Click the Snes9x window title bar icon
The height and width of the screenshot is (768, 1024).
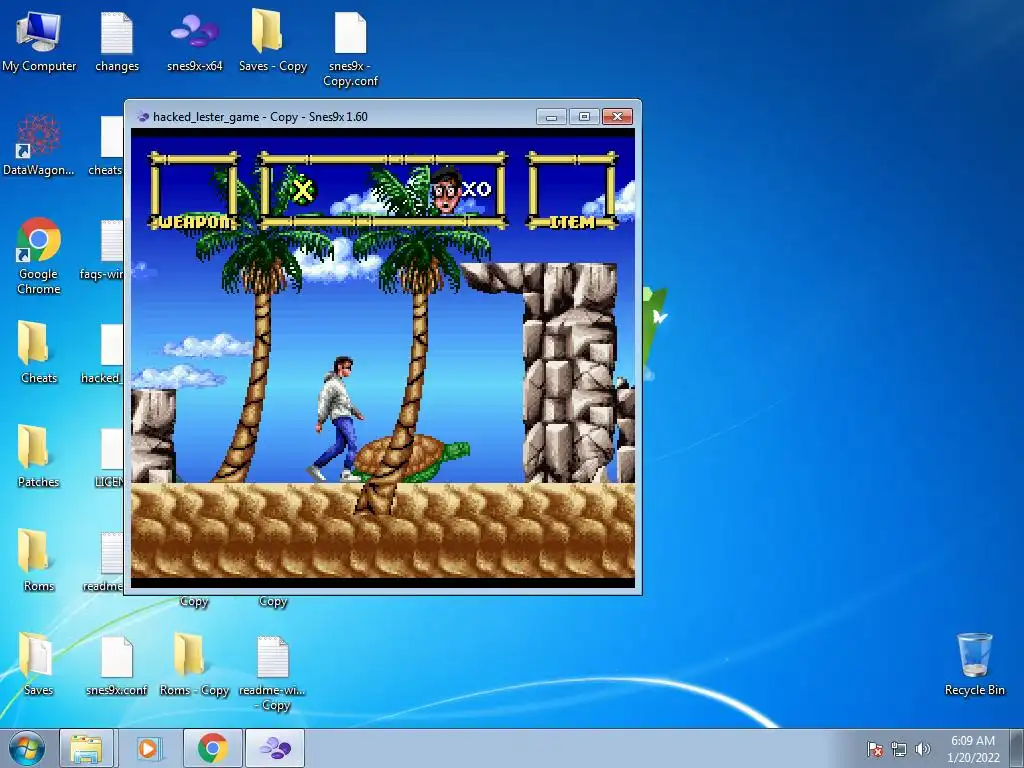143,117
